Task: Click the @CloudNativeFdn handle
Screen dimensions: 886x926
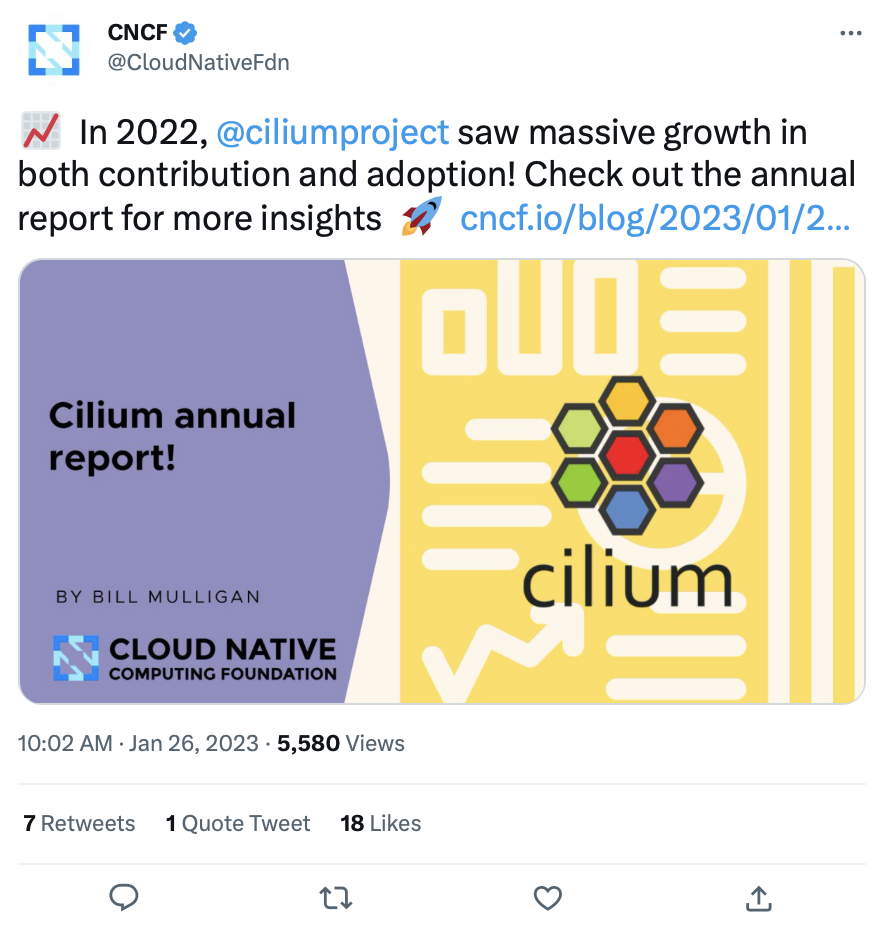Action: click(x=198, y=62)
